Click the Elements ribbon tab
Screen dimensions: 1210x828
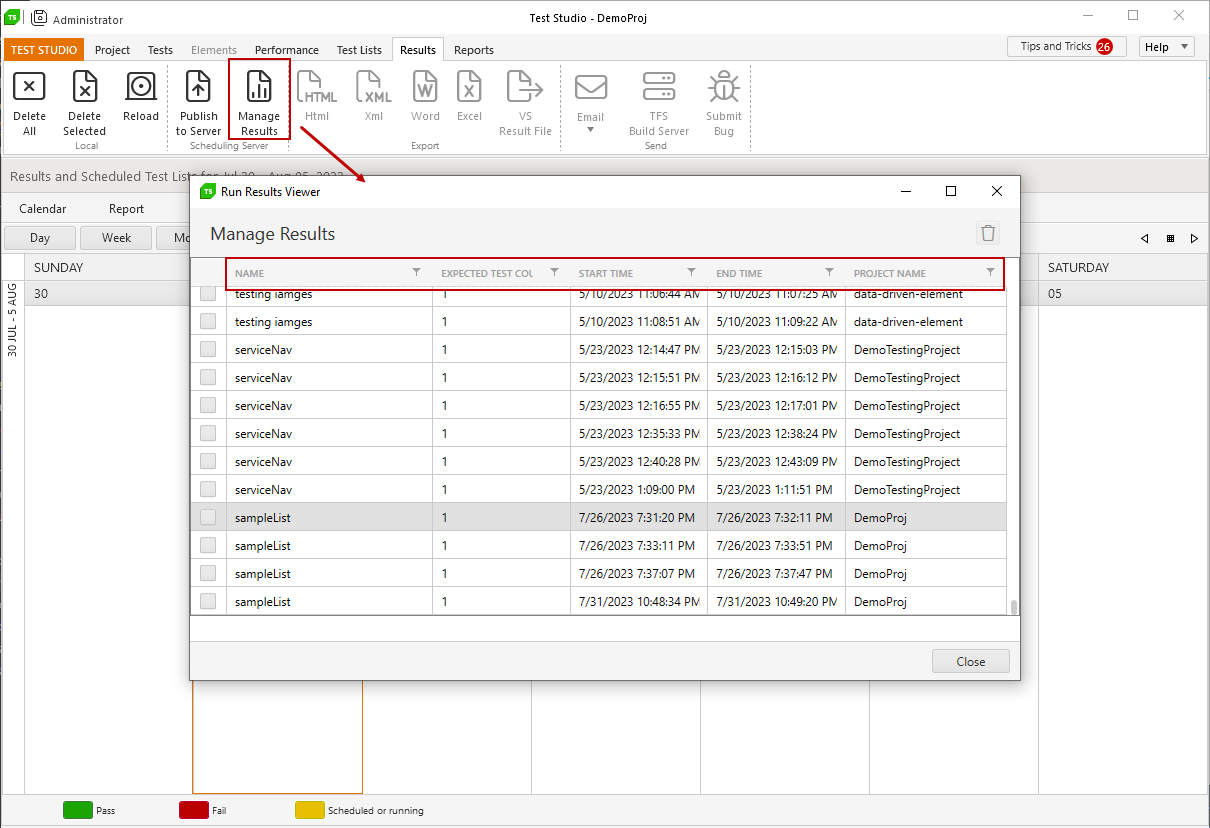click(x=214, y=50)
